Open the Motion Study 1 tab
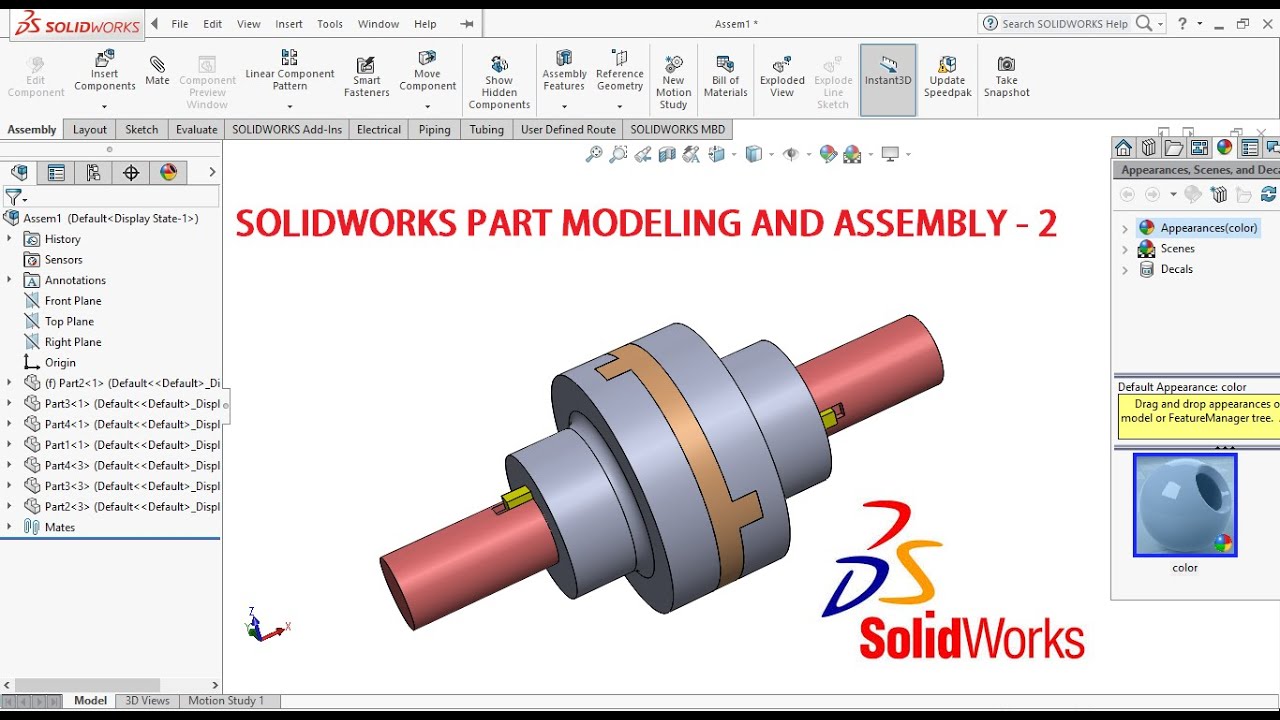The width and height of the screenshot is (1280, 720). coord(226,701)
